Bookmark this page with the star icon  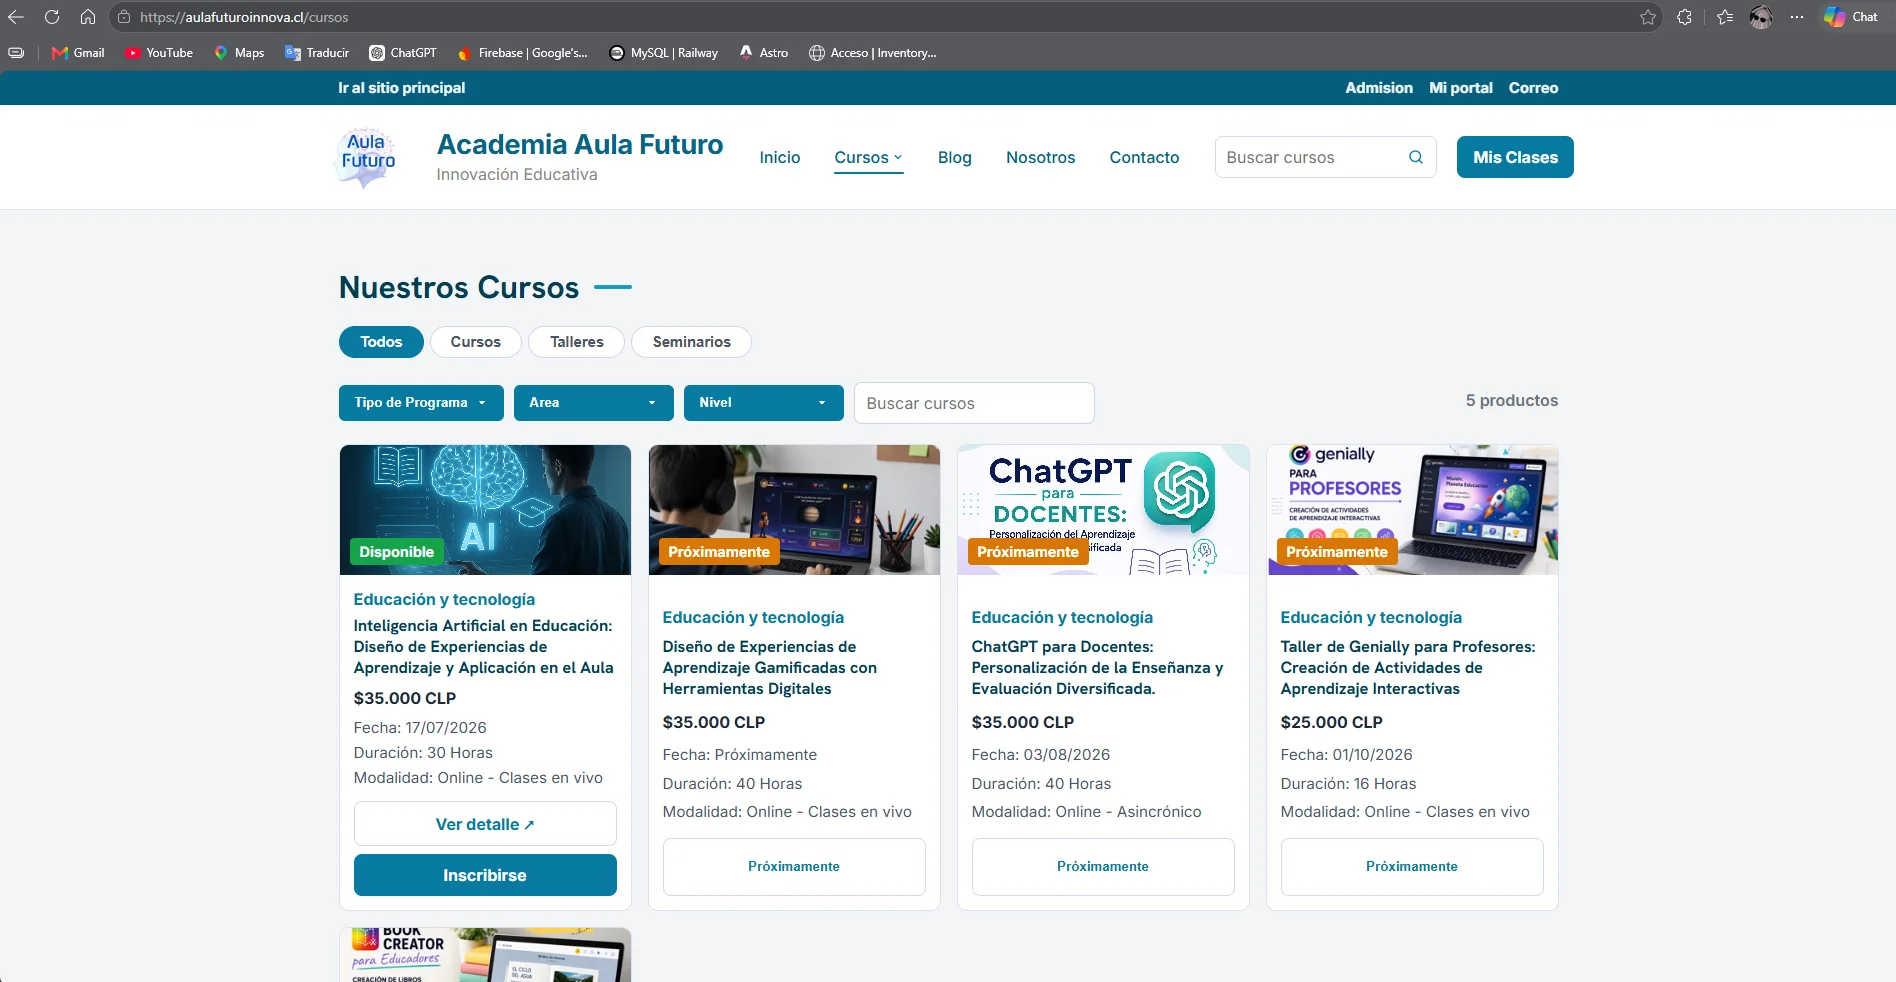[1648, 17]
